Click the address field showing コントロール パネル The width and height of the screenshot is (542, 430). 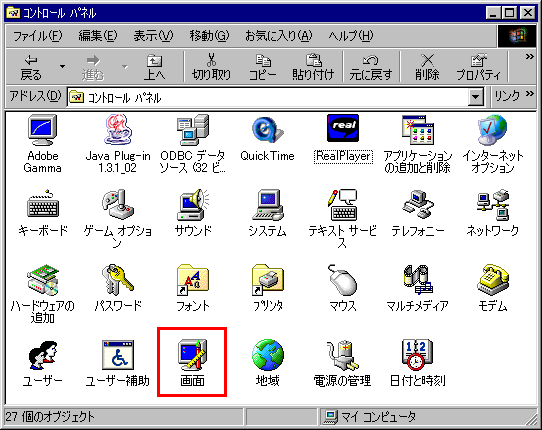(x=268, y=97)
